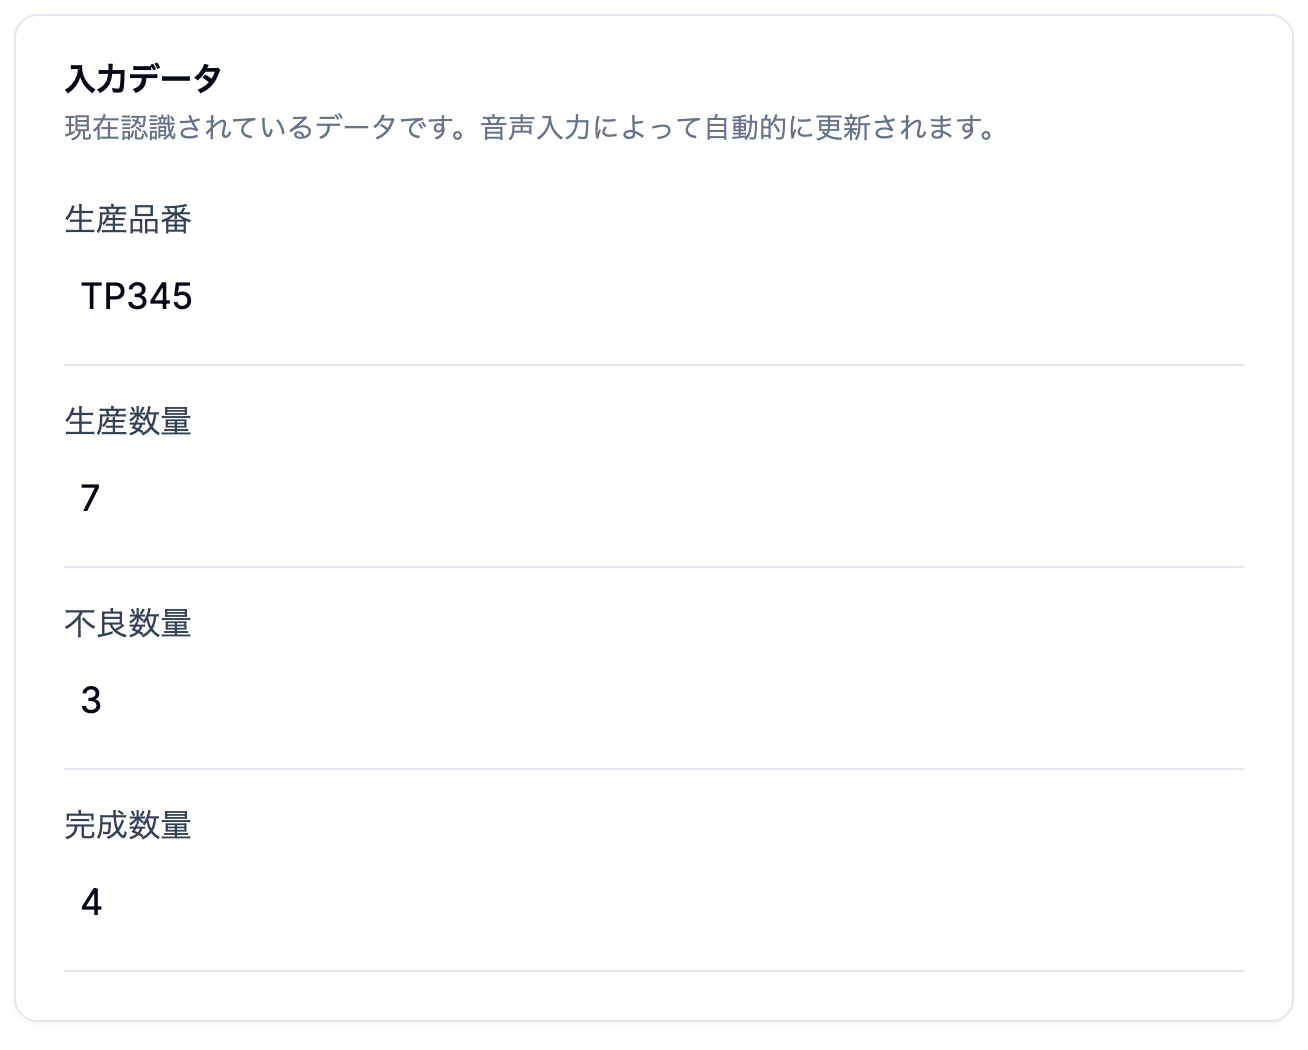Click the TP345 product number value

click(138, 296)
